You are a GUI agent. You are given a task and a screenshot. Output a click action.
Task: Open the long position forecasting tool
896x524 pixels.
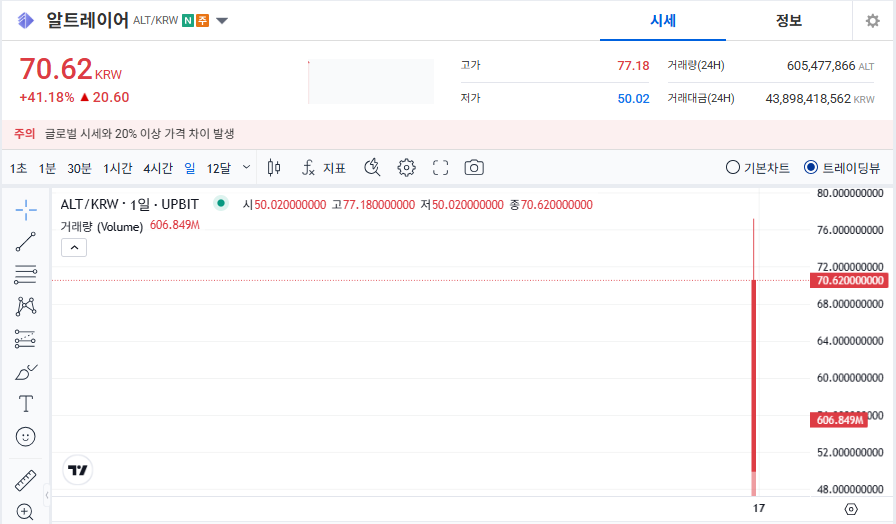click(26, 339)
